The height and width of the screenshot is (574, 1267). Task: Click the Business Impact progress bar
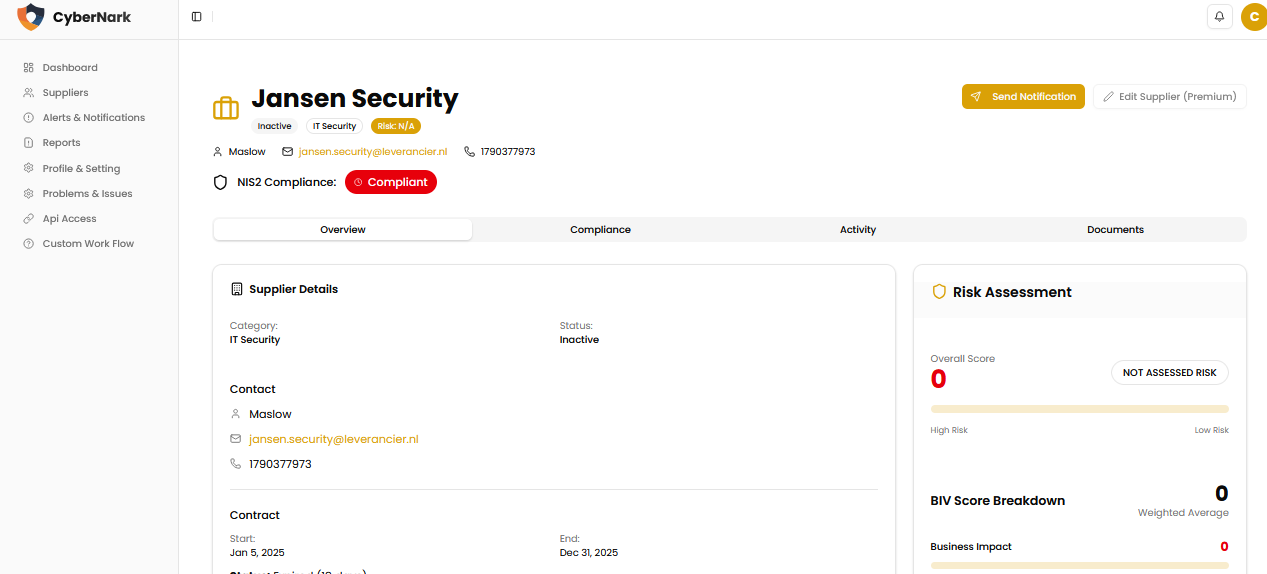click(x=1080, y=565)
